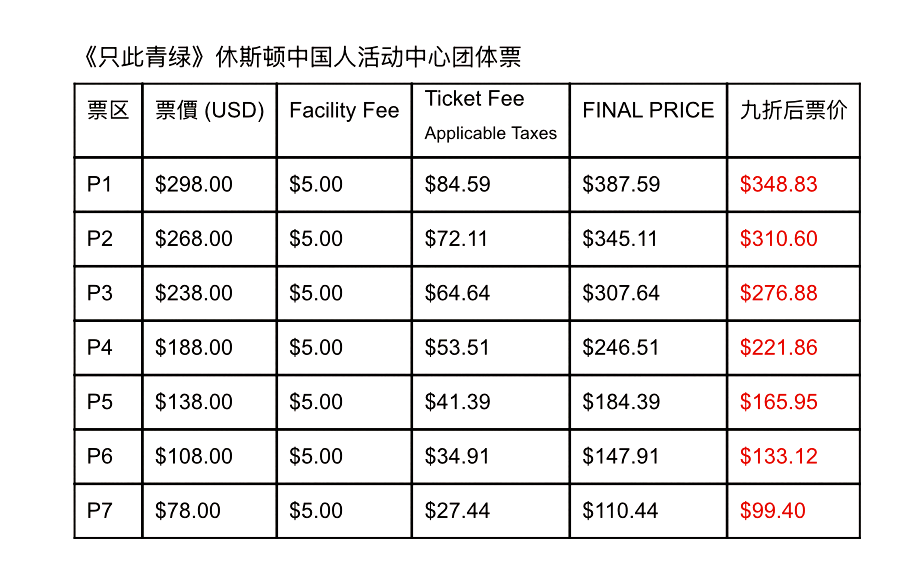924x574 pixels.
Task: Select the $188.00 price in row P4
Action: [194, 348]
